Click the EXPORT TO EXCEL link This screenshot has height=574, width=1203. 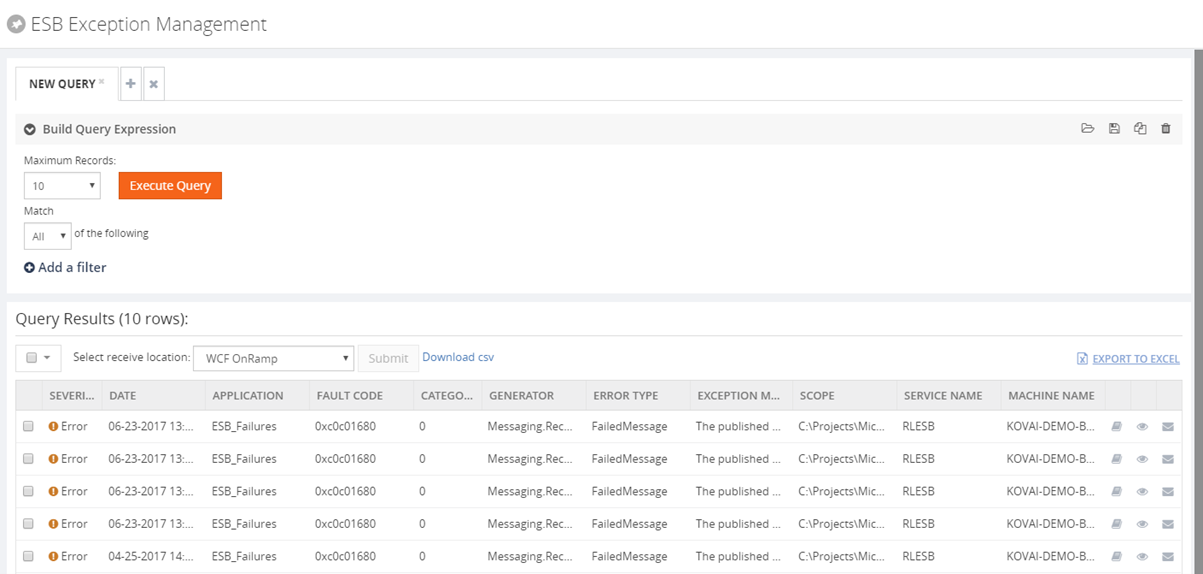1136,359
